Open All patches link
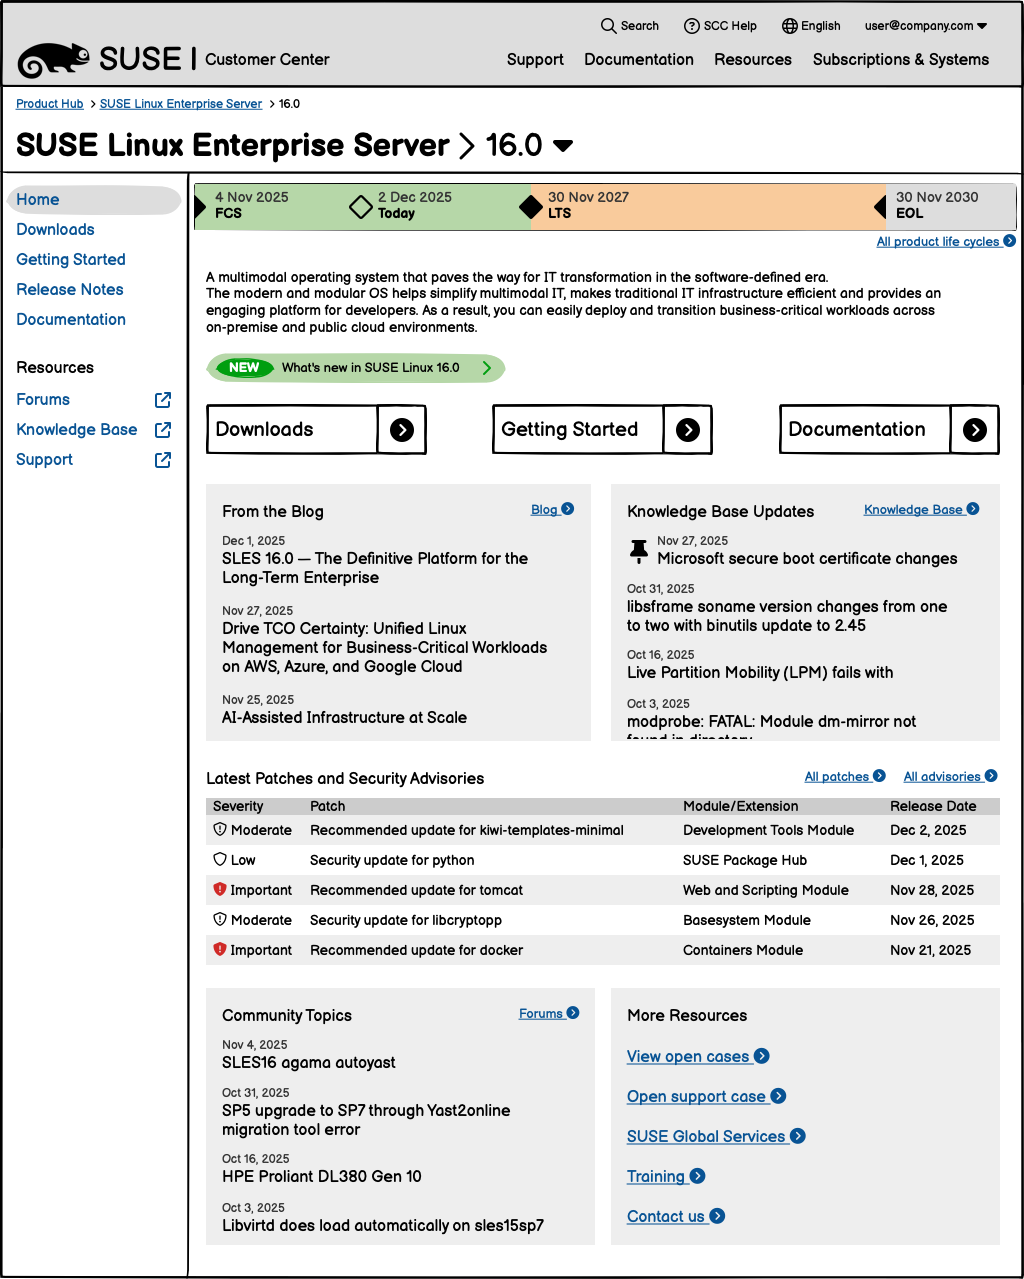Image resolution: width=1024 pixels, height=1279 pixels. pyautogui.click(x=845, y=776)
